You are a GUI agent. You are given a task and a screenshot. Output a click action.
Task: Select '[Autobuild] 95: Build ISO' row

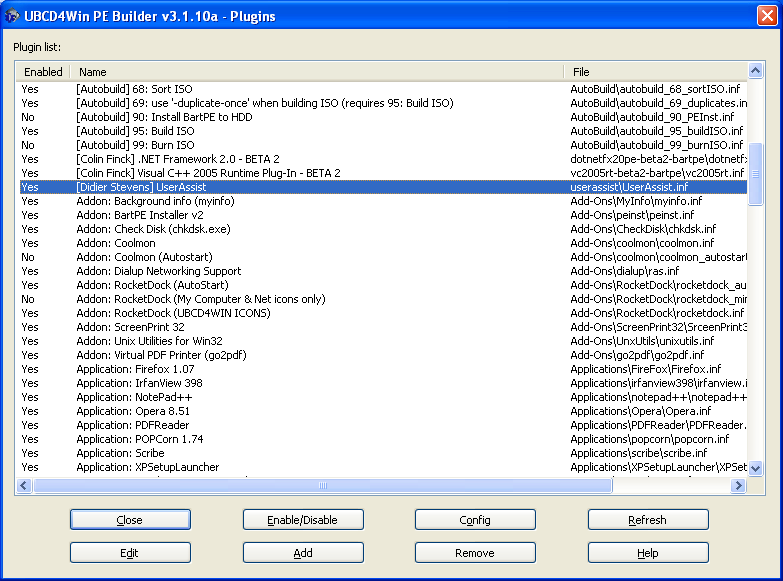(383, 131)
